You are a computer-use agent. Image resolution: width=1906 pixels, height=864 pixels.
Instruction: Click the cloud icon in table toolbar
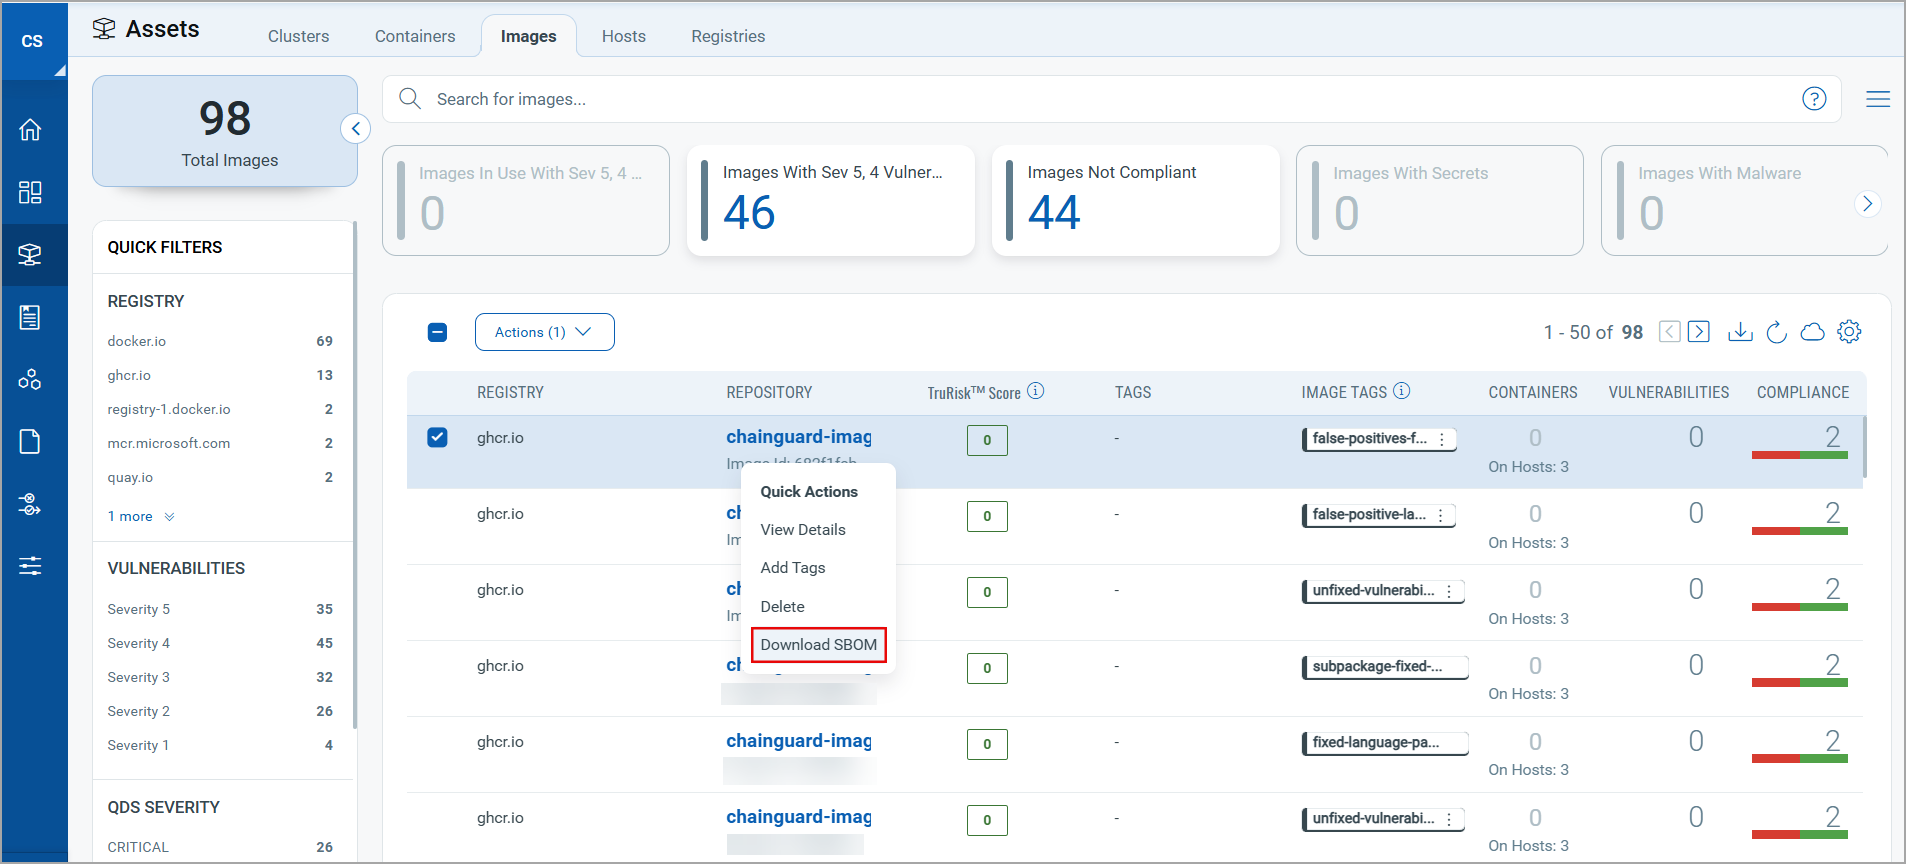click(x=1812, y=332)
